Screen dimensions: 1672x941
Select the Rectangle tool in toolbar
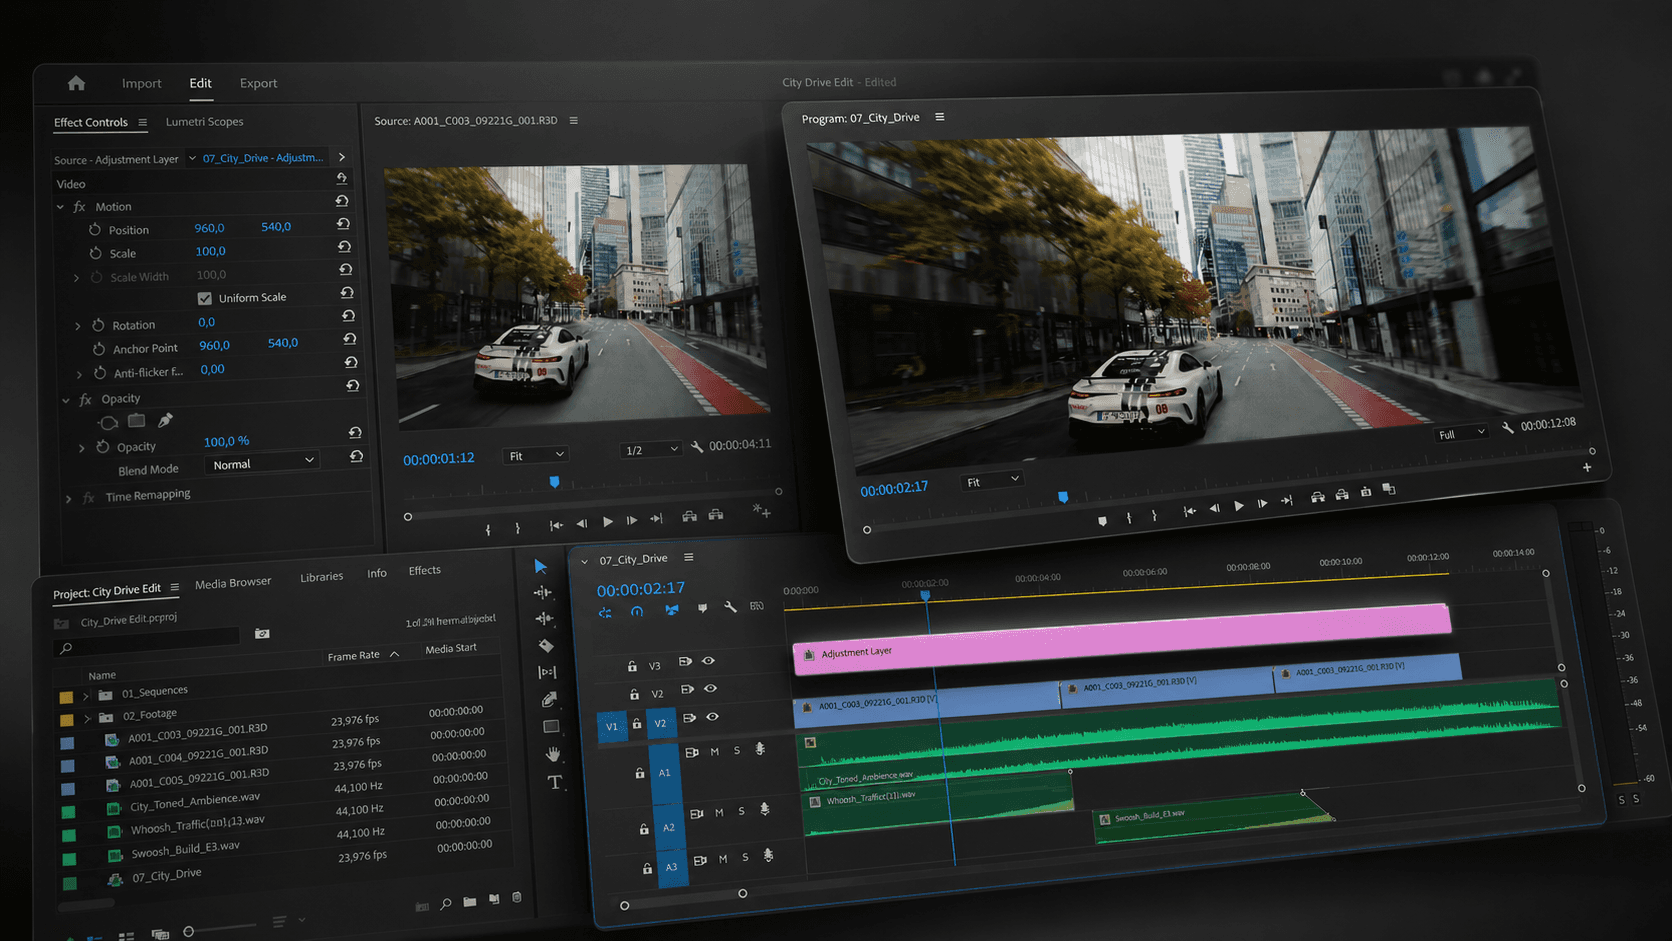coord(551,726)
